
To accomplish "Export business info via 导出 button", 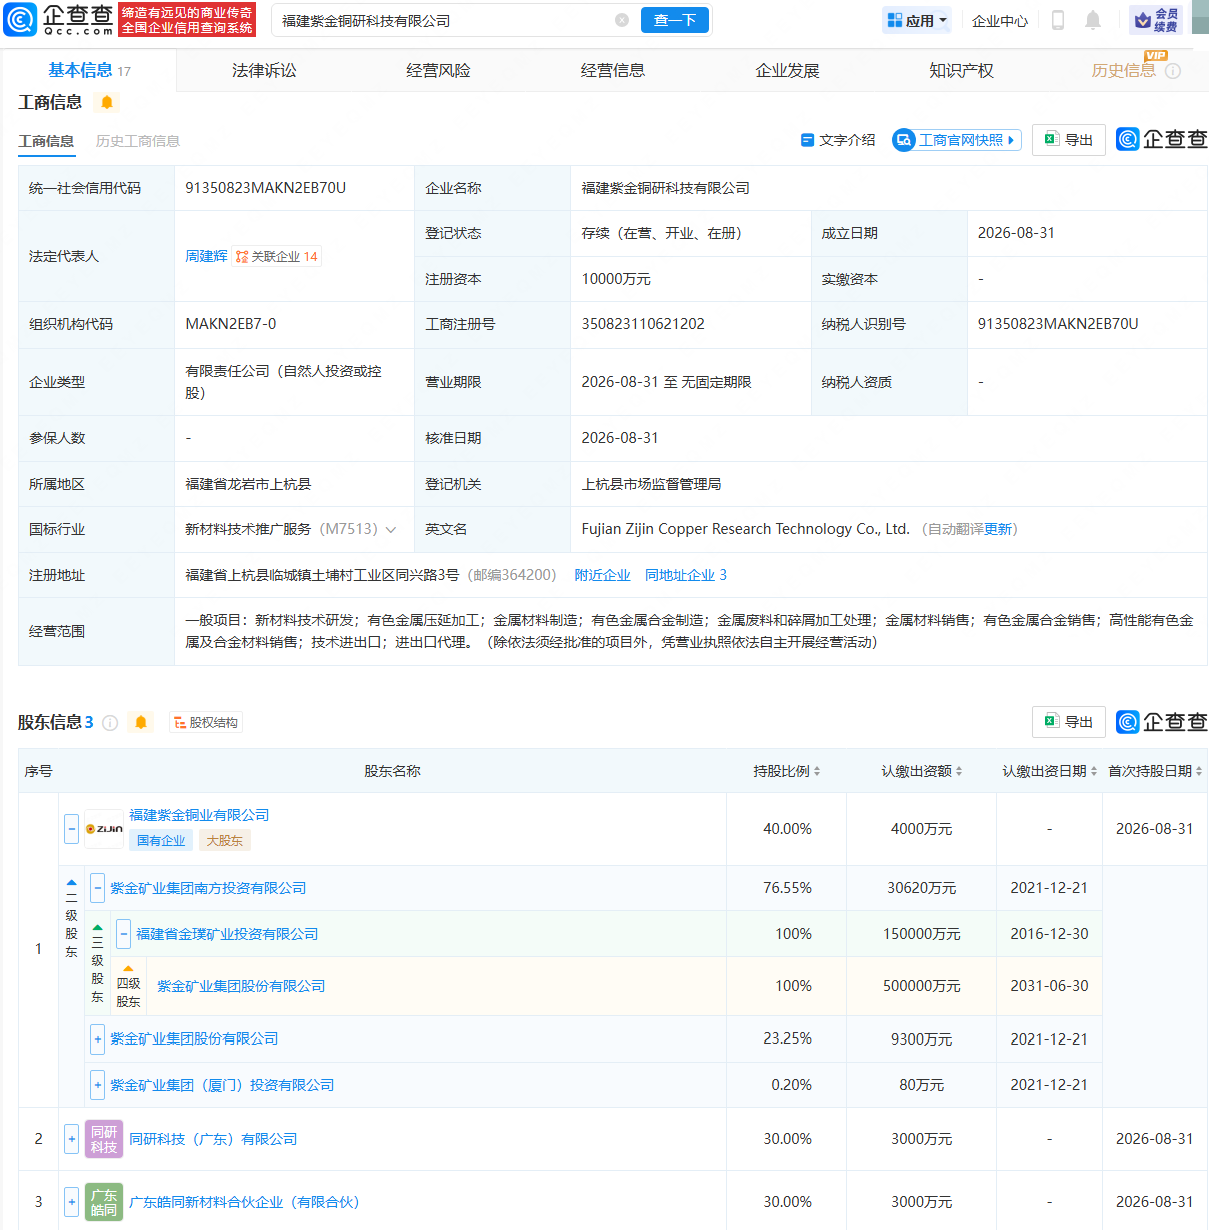I will click(1069, 140).
